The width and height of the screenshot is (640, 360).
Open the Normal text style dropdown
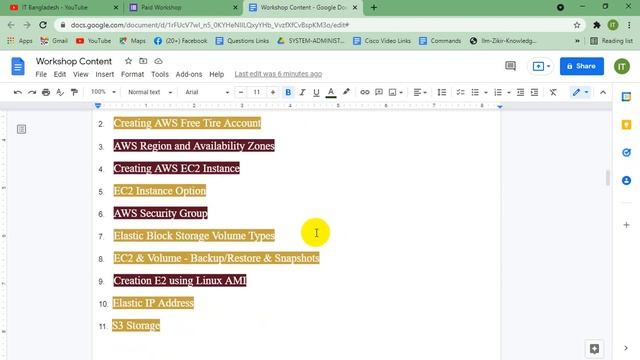pos(150,92)
